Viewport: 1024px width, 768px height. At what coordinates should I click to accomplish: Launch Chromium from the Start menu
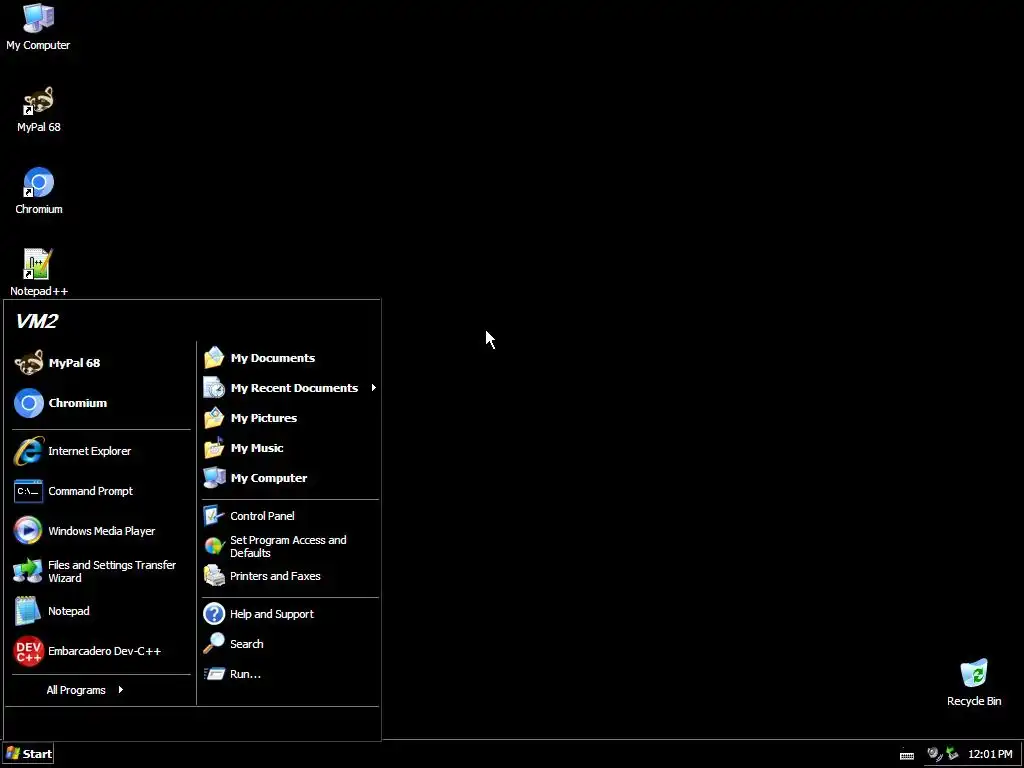tap(101, 403)
